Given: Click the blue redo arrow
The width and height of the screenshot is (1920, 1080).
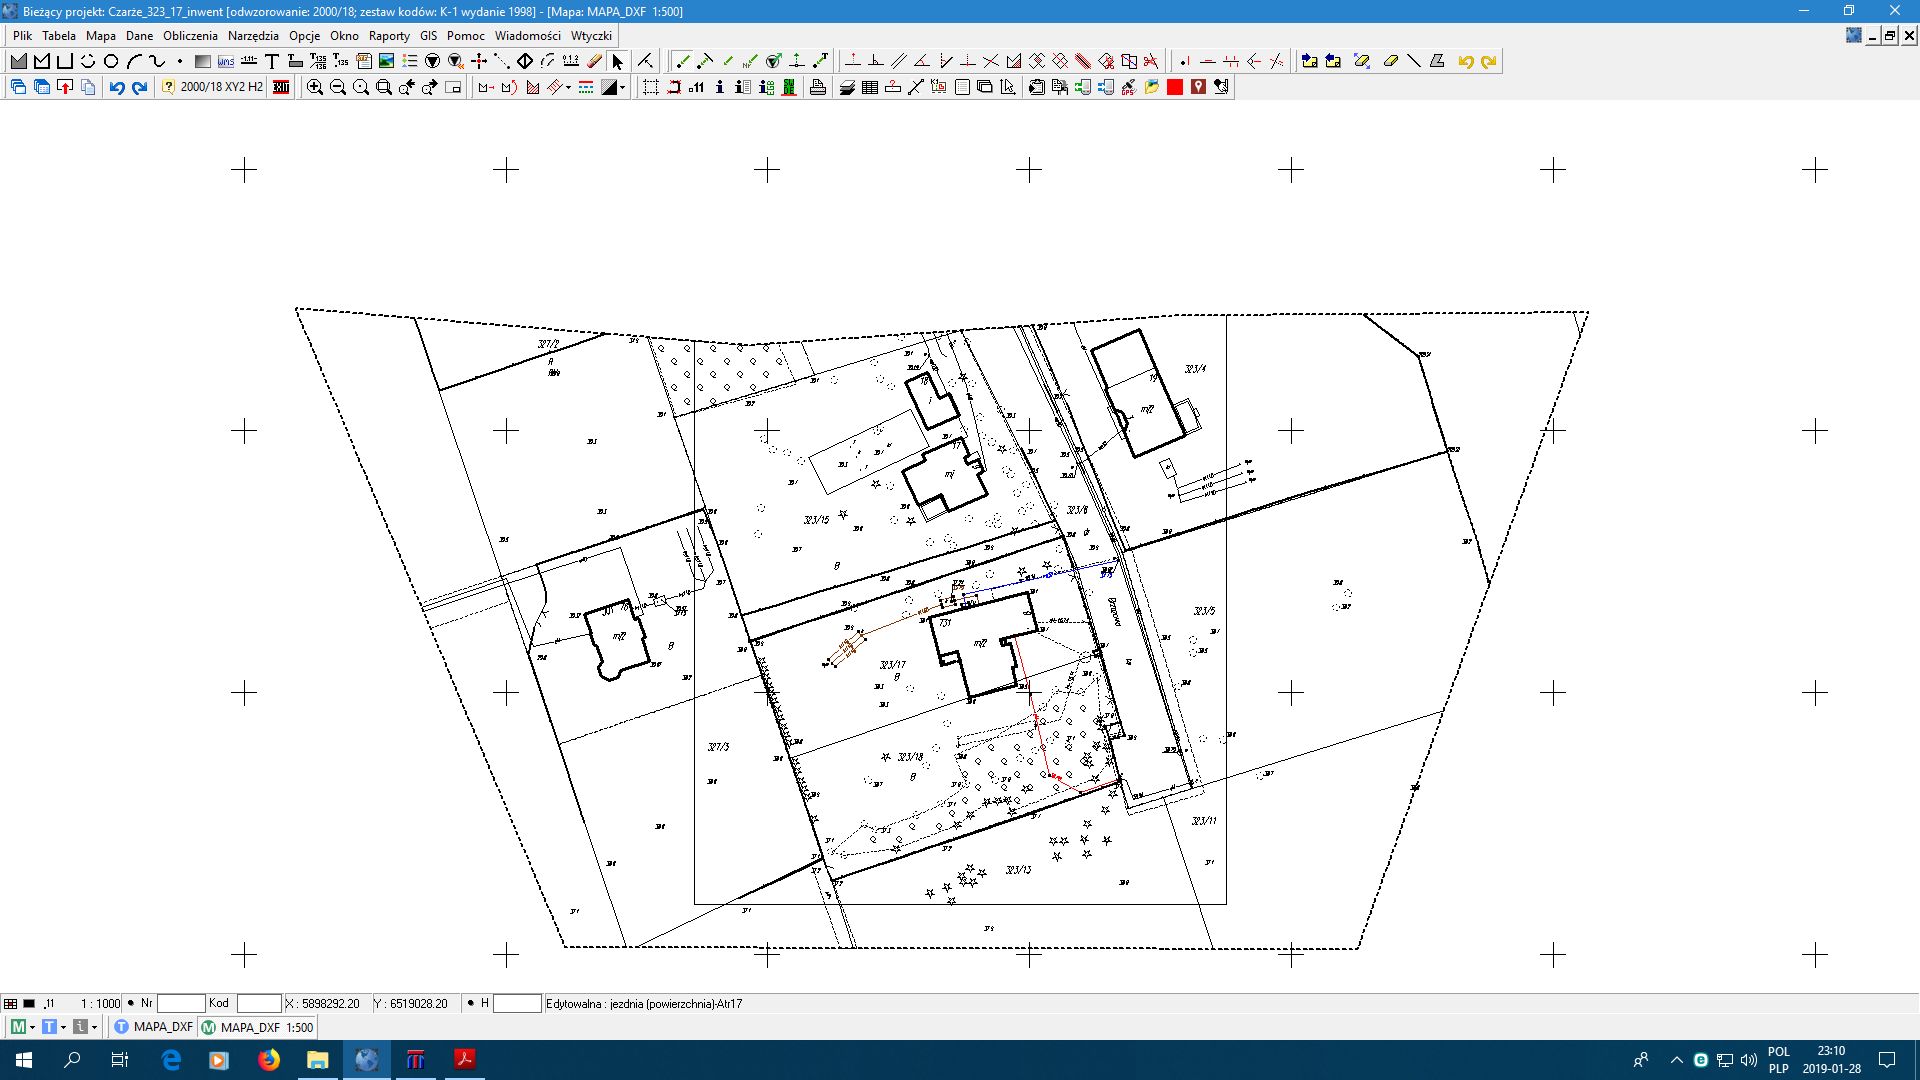Looking at the screenshot, I should tap(140, 87).
